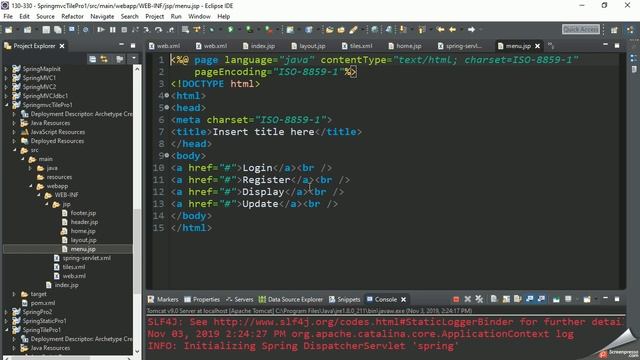Close the Project Explorer view
The height and width of the screenshot is (360, 640).
click(62, 46)
